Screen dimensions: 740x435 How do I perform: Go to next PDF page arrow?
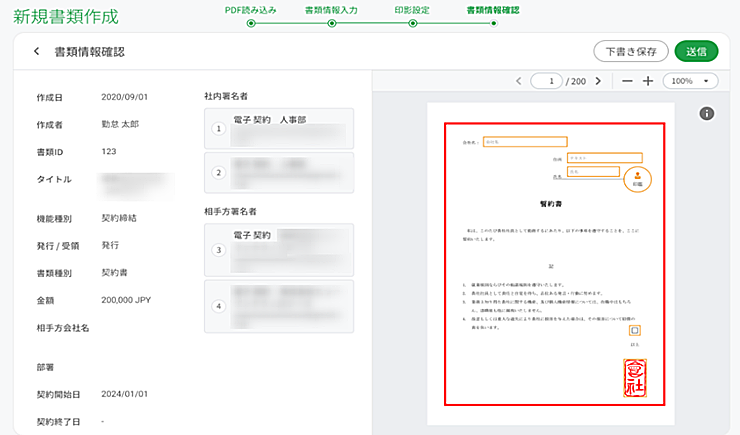click(x=598, y=81)
